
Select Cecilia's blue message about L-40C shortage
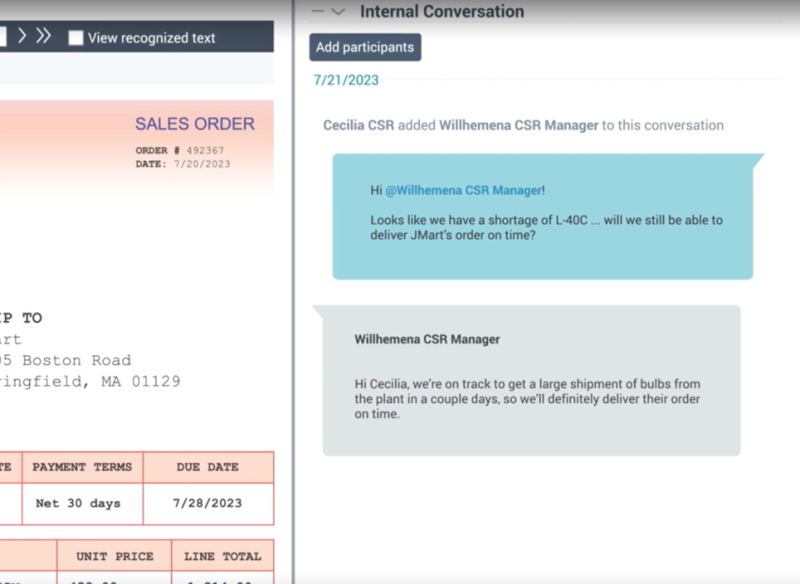tap(542, 217)
